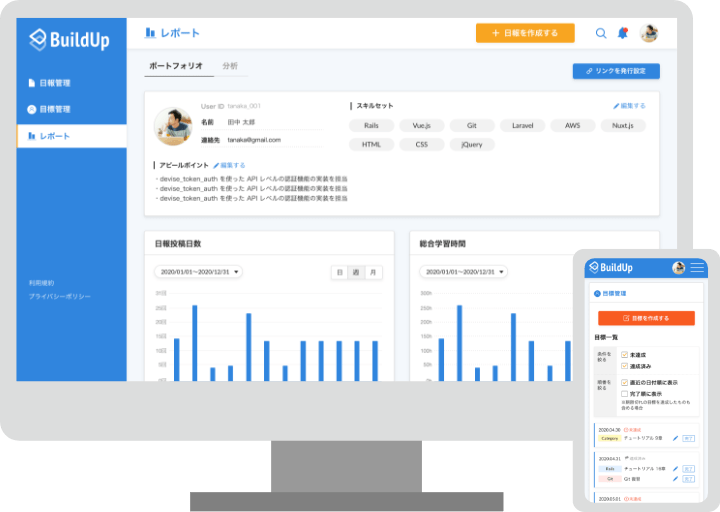Uncheck the 達成済み filter checkbox
The width and height of the screenshot is (720, 512).
(x=625, y=367)
